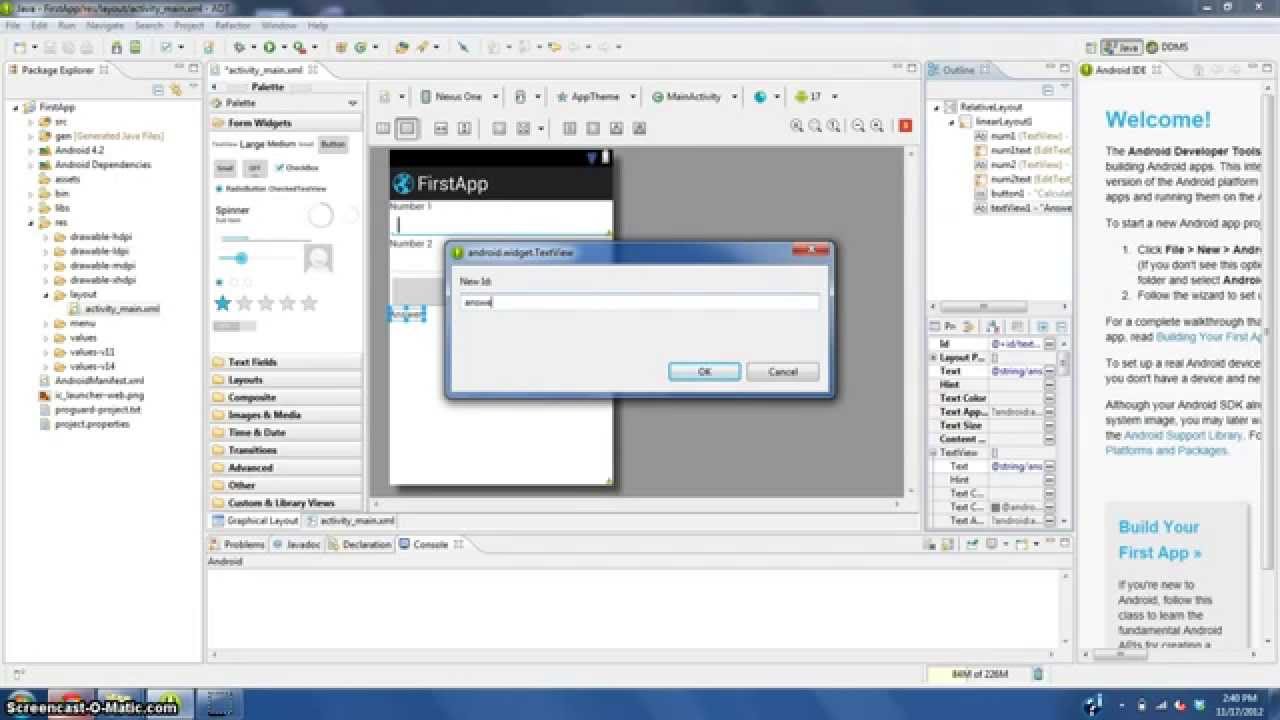Open the screen orientation dropdown

click(527, 97)
